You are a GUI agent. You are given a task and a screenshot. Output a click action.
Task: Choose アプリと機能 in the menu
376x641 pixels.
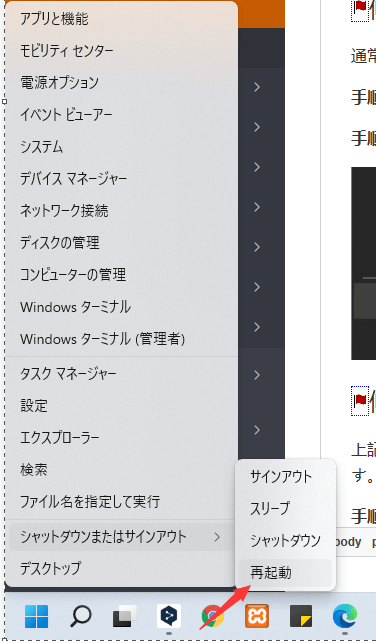pyautogui.click(x=121, y=19)
